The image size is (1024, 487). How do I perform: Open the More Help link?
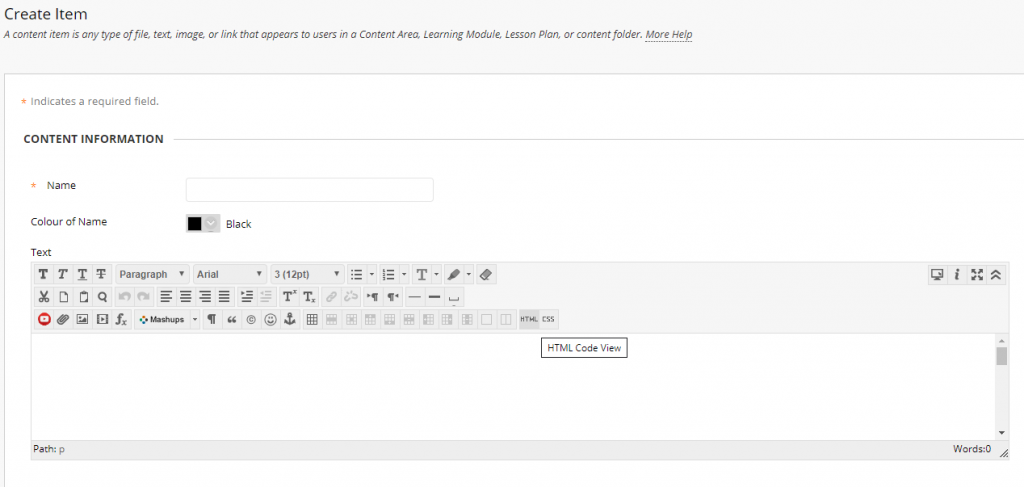tap(668, 35)
